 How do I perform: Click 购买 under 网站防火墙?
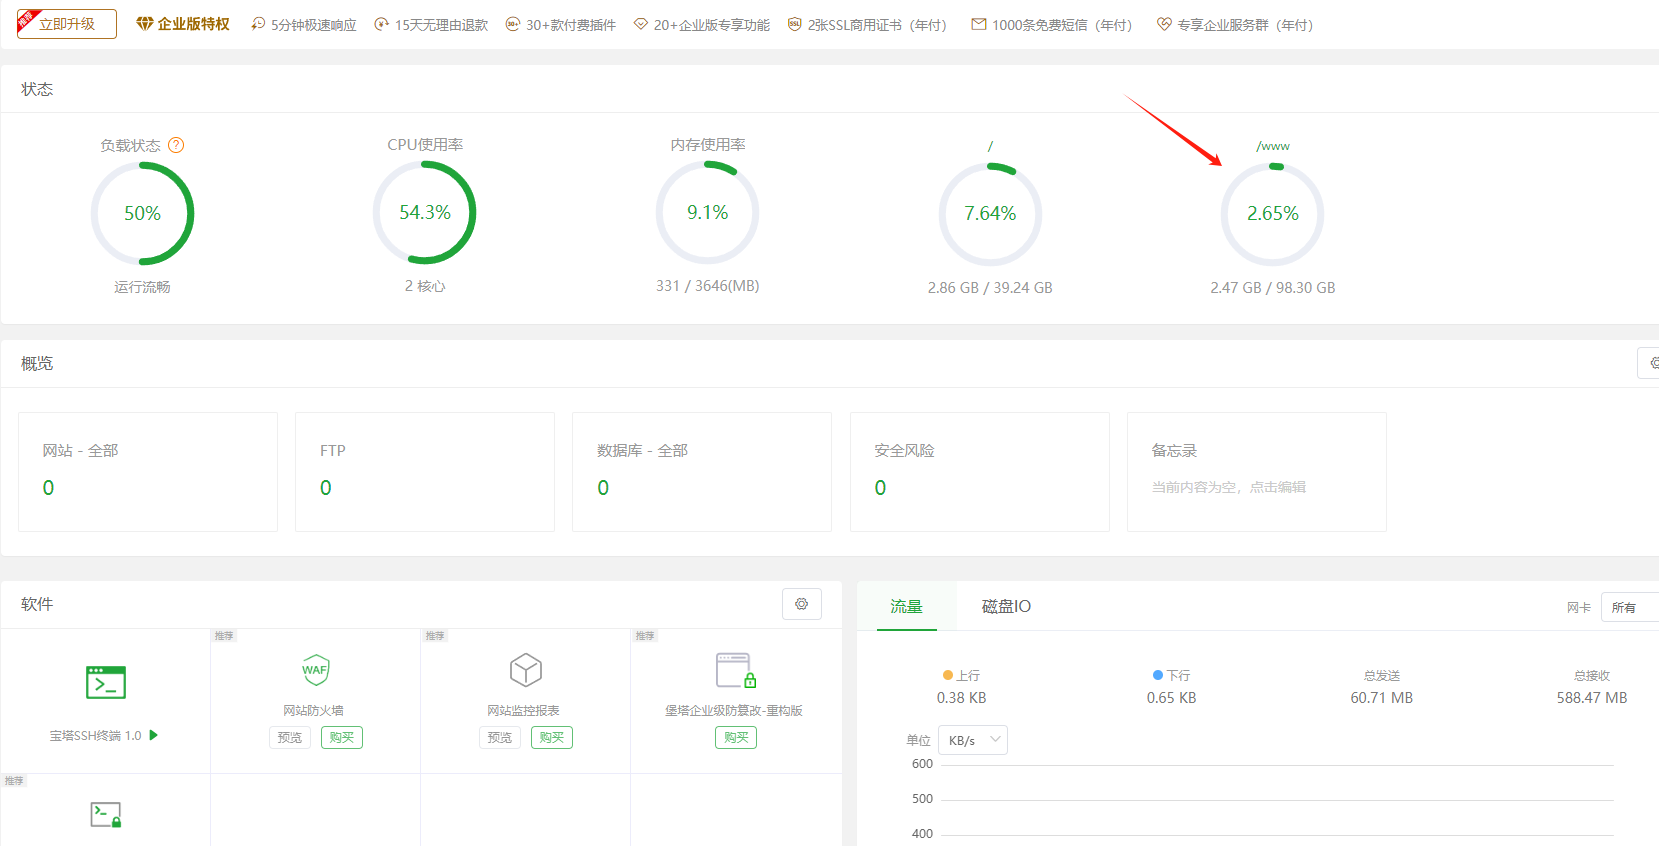pyautogui.click(x=342, y=738)
